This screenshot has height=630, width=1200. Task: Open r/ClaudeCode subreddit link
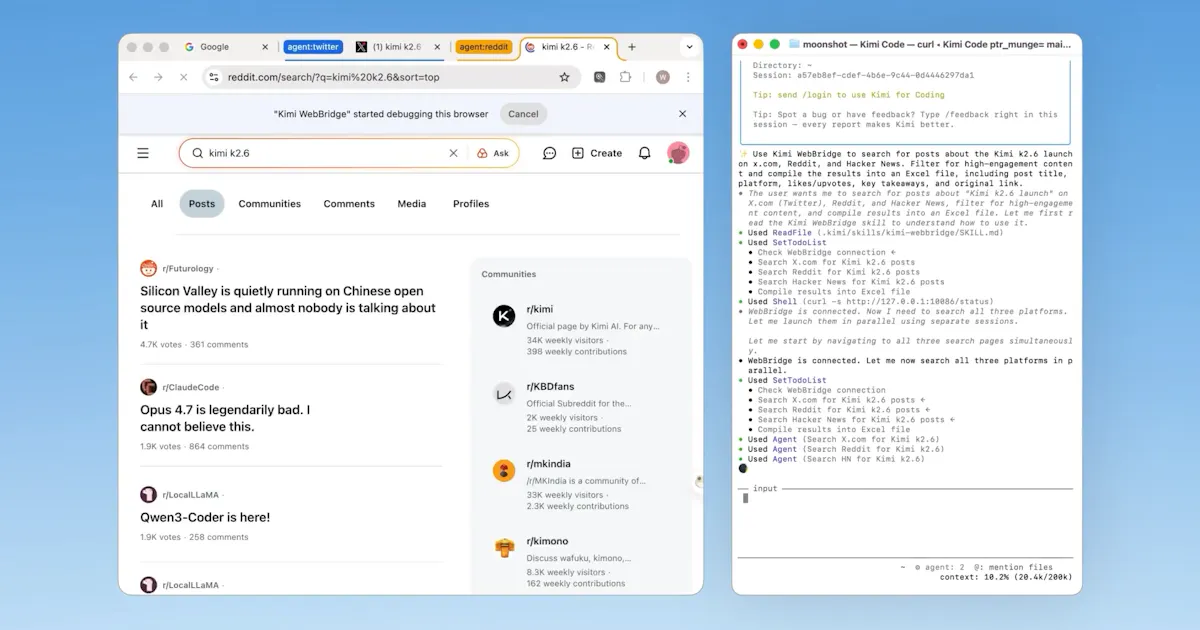[x=191, y=387]
